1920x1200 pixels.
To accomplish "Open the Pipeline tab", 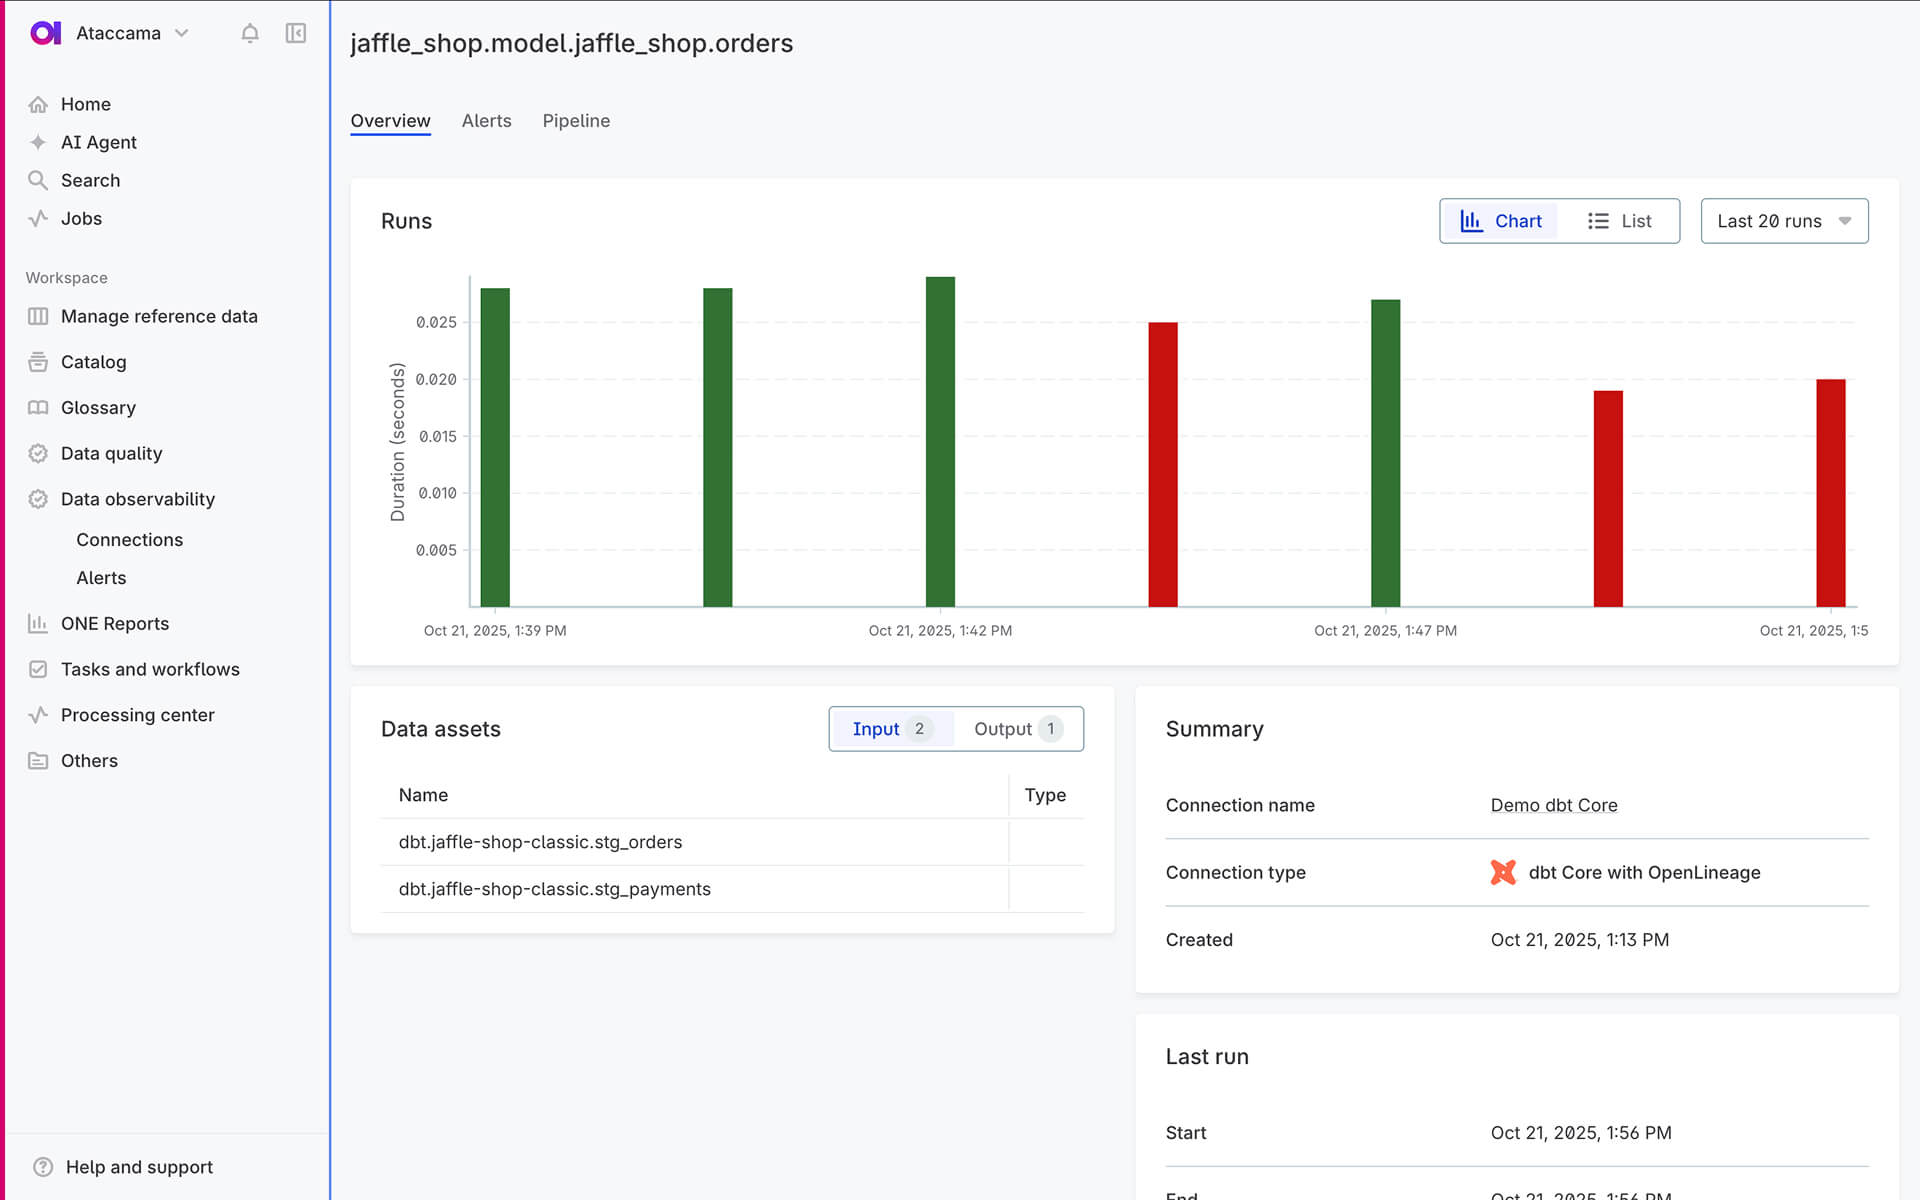I will tap(576, 121).
